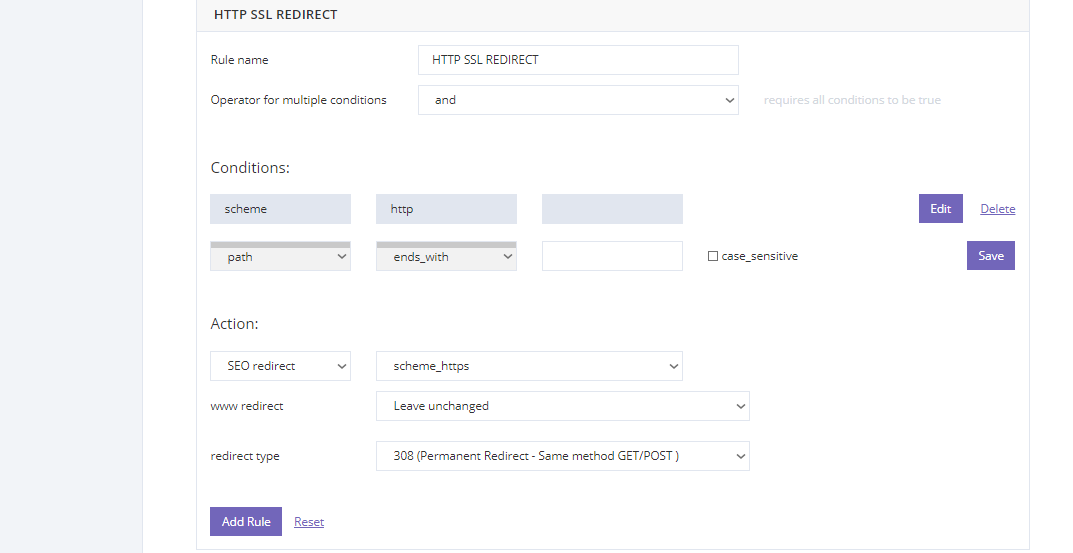
Task: Open the ends_with operator dropdown
Action: click(x=446, y=257)
